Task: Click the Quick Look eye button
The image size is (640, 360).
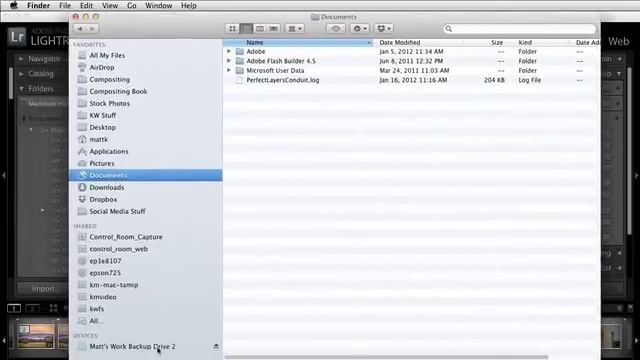Action: (336, 29)
